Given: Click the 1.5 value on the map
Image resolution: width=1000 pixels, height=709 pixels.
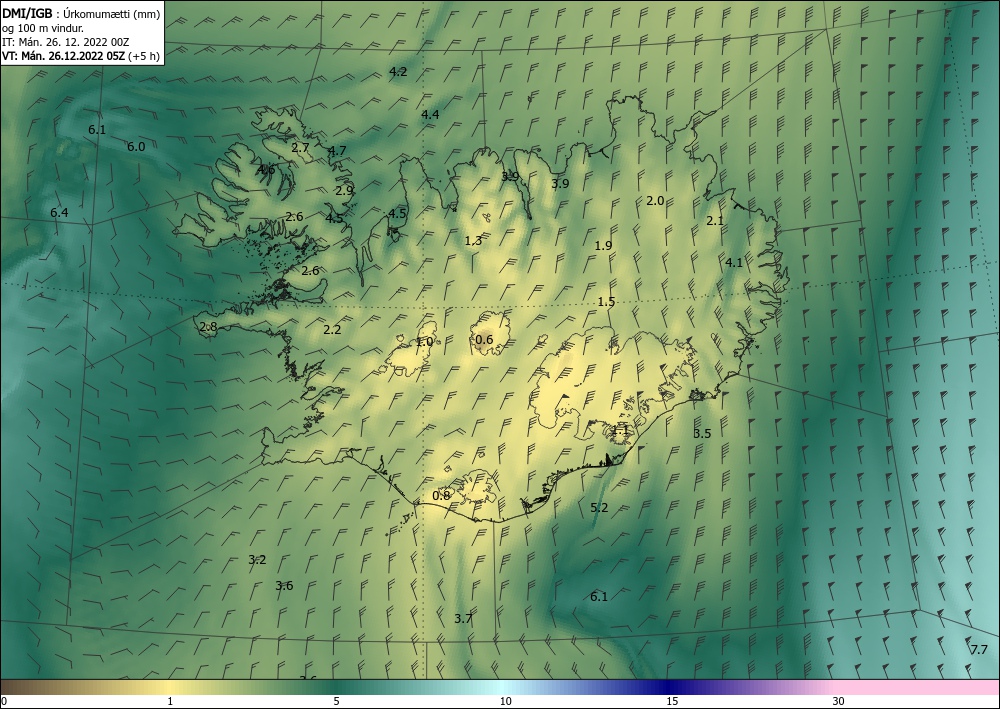Looking at the screenshot, I should (607, 302).
